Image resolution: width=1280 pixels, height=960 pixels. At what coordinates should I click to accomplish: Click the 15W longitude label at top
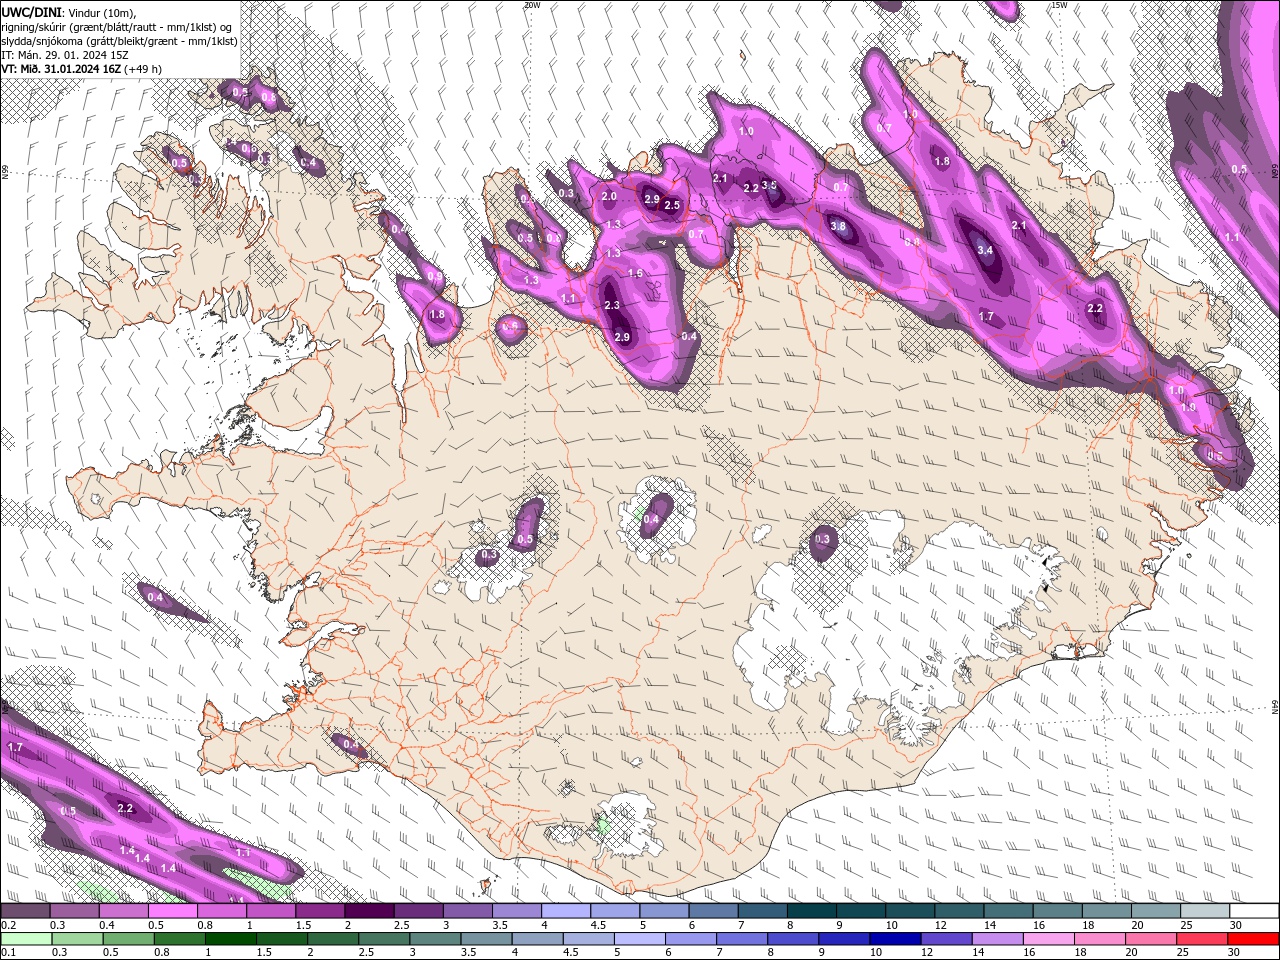1059,5
